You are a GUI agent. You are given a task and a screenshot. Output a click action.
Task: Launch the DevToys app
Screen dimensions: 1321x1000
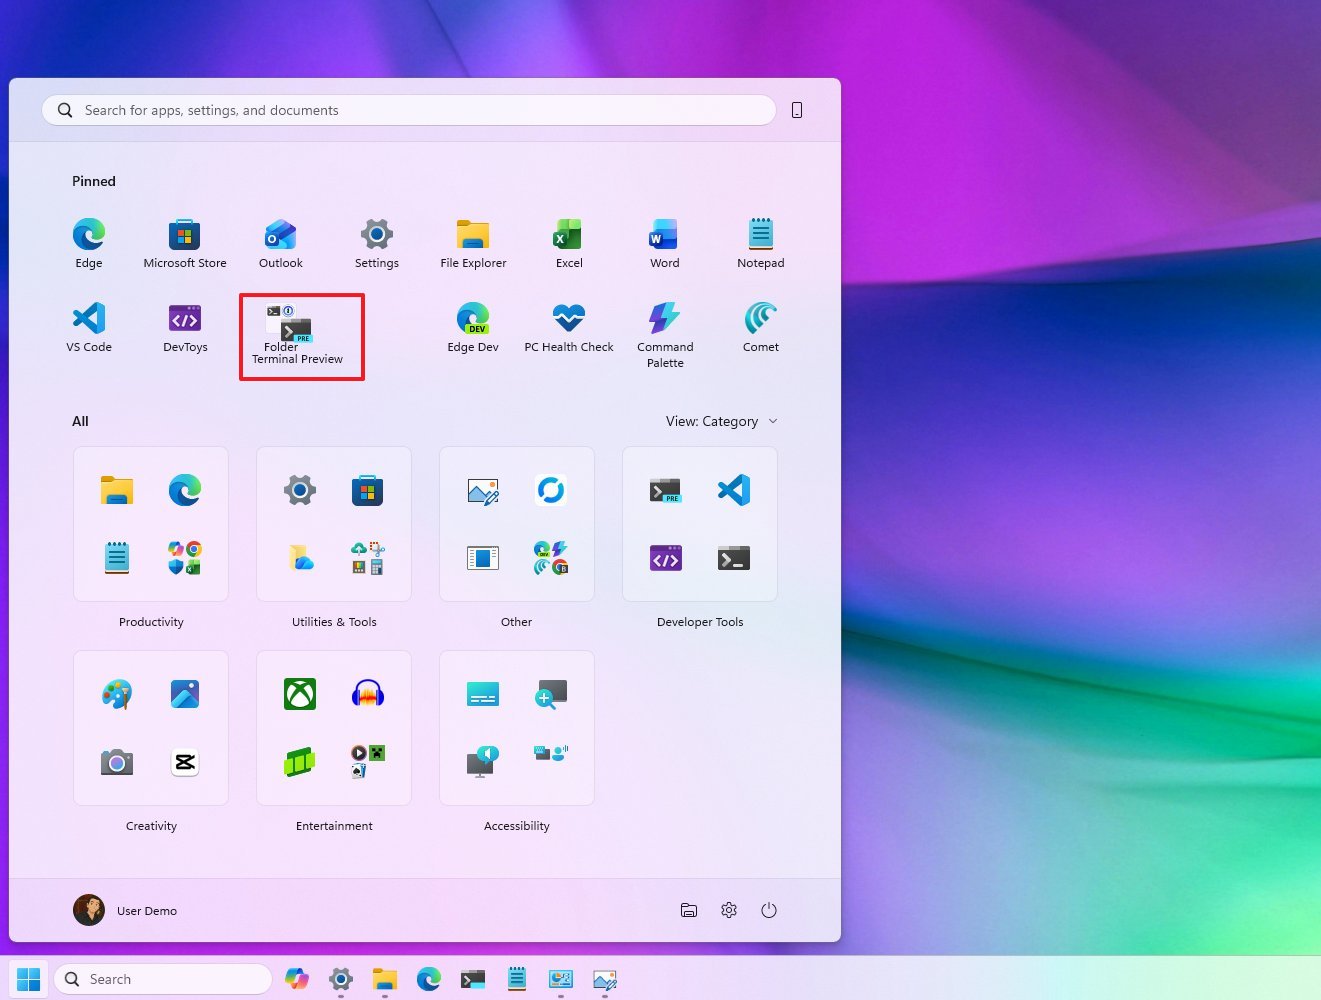[184, 324]
